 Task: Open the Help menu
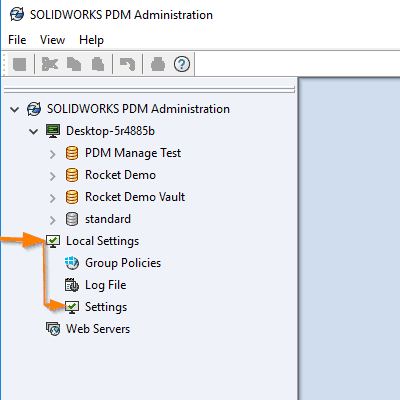tap(91, 40)
